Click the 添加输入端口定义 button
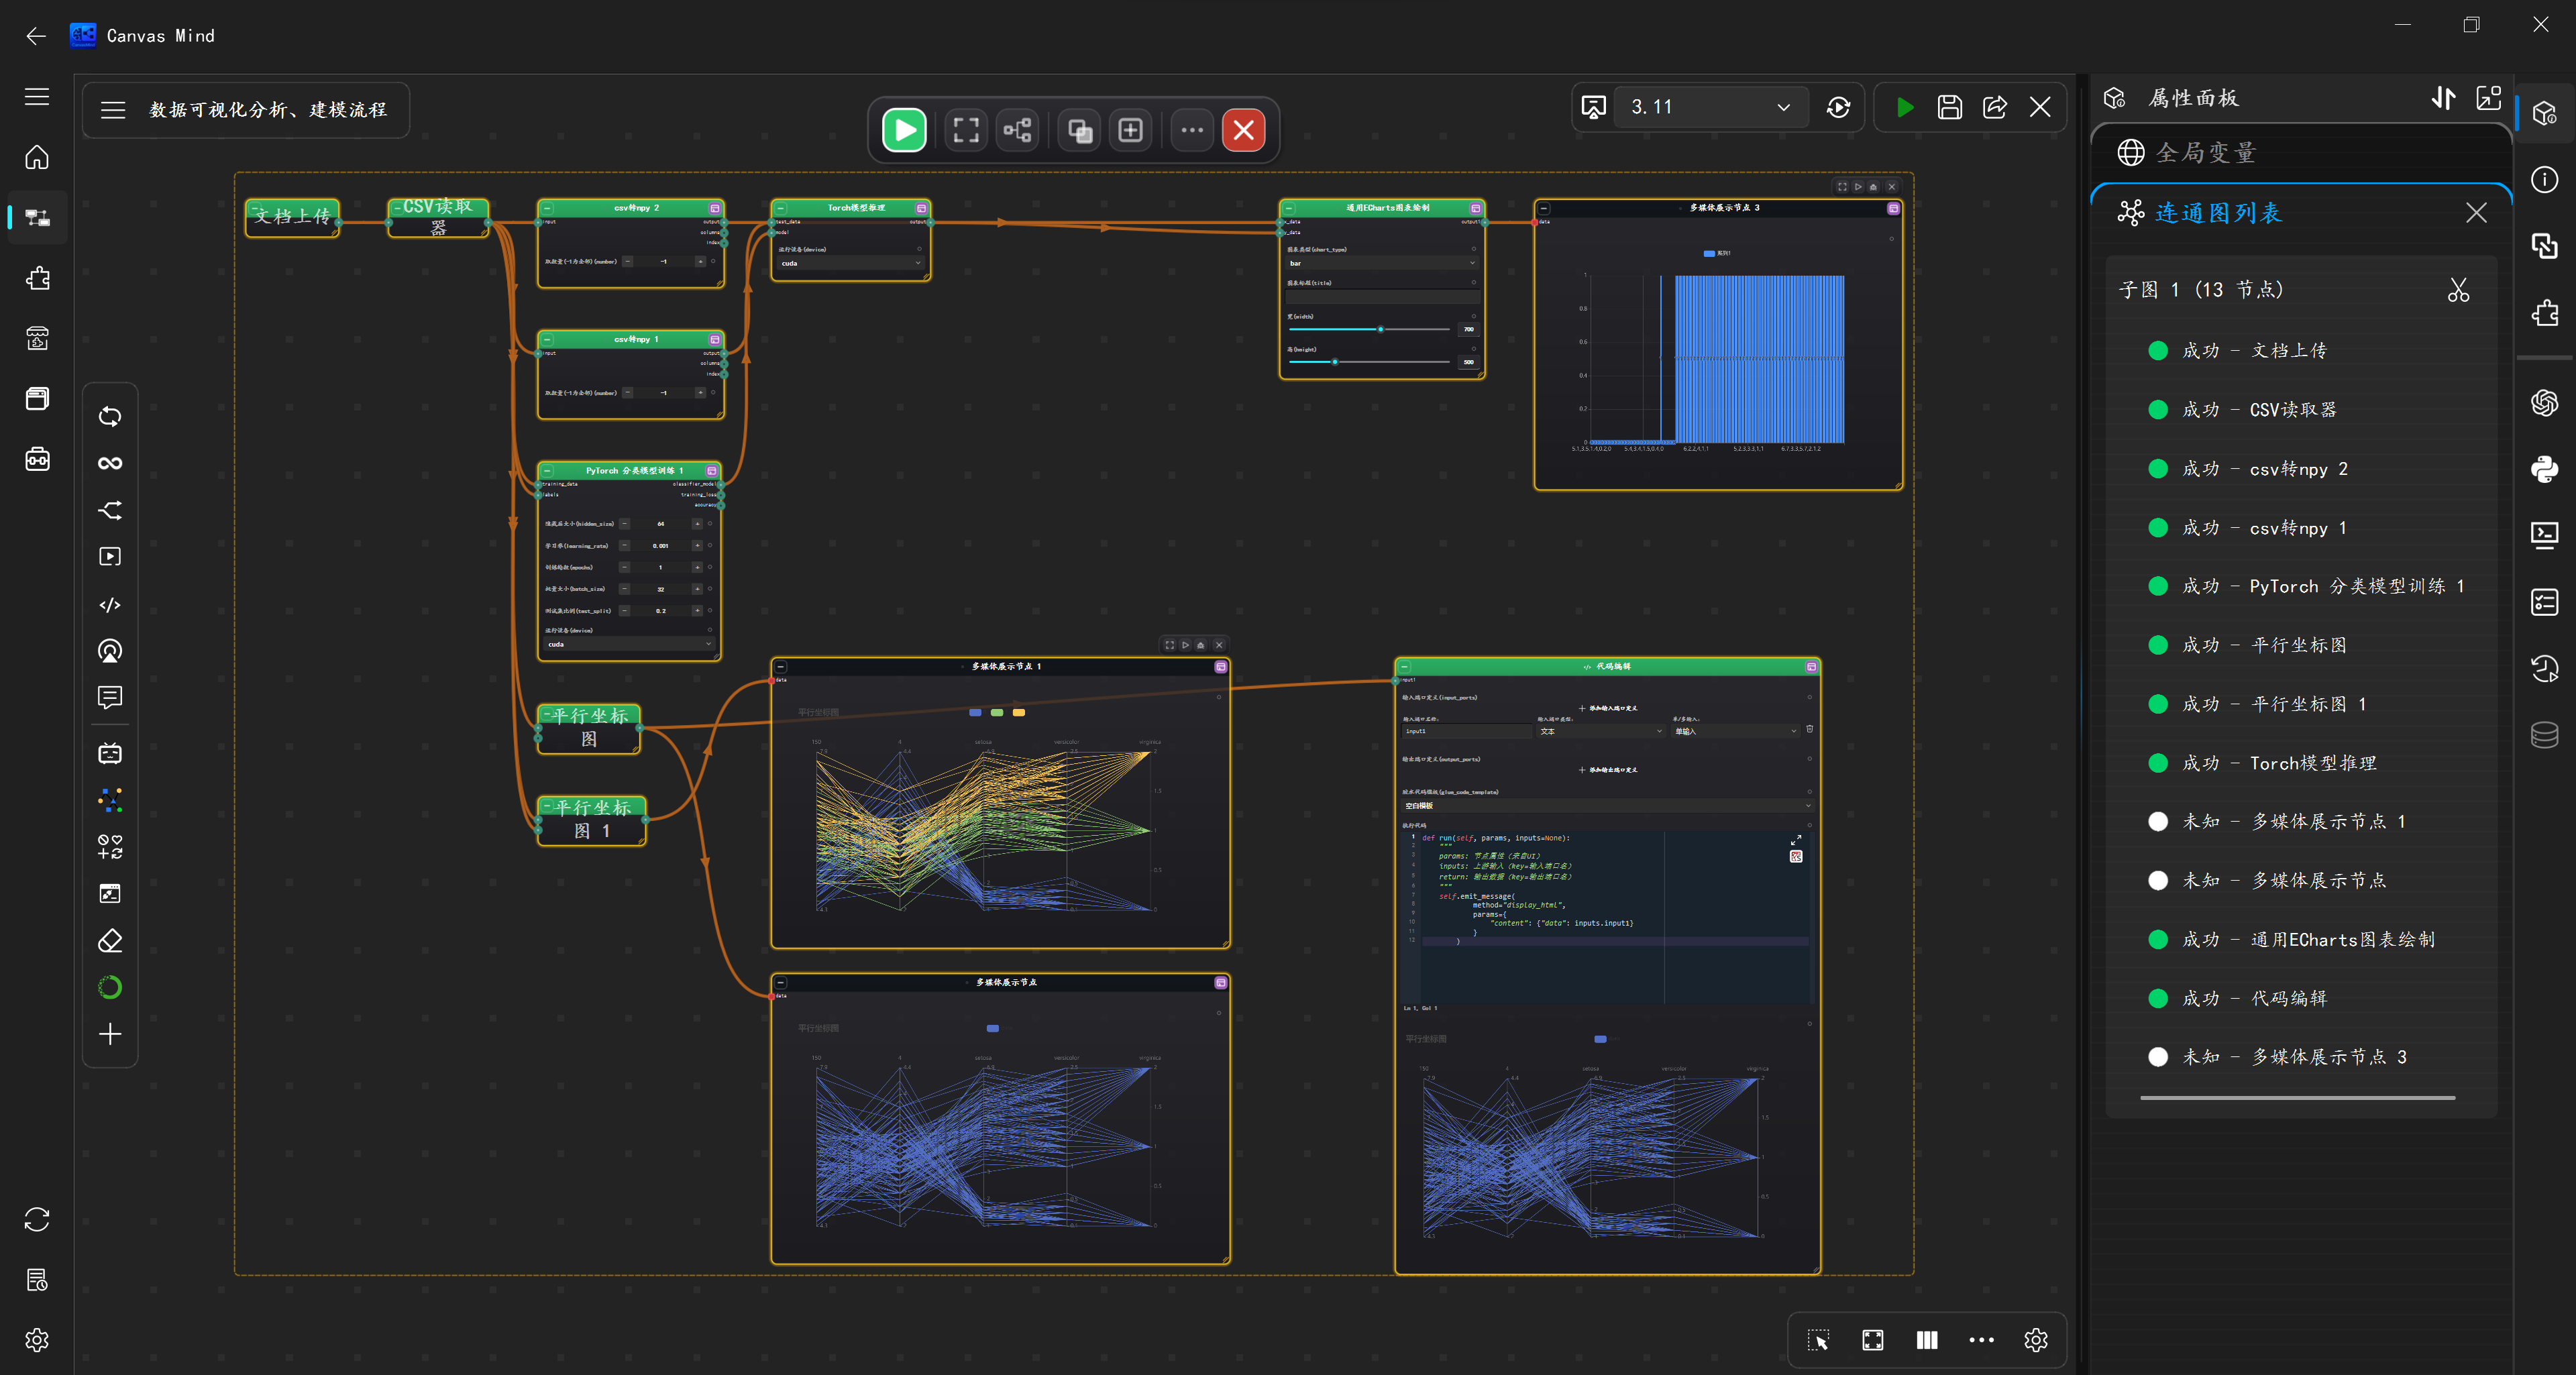Viewport: 2576px width, 1375px height. click(1607, 708)
